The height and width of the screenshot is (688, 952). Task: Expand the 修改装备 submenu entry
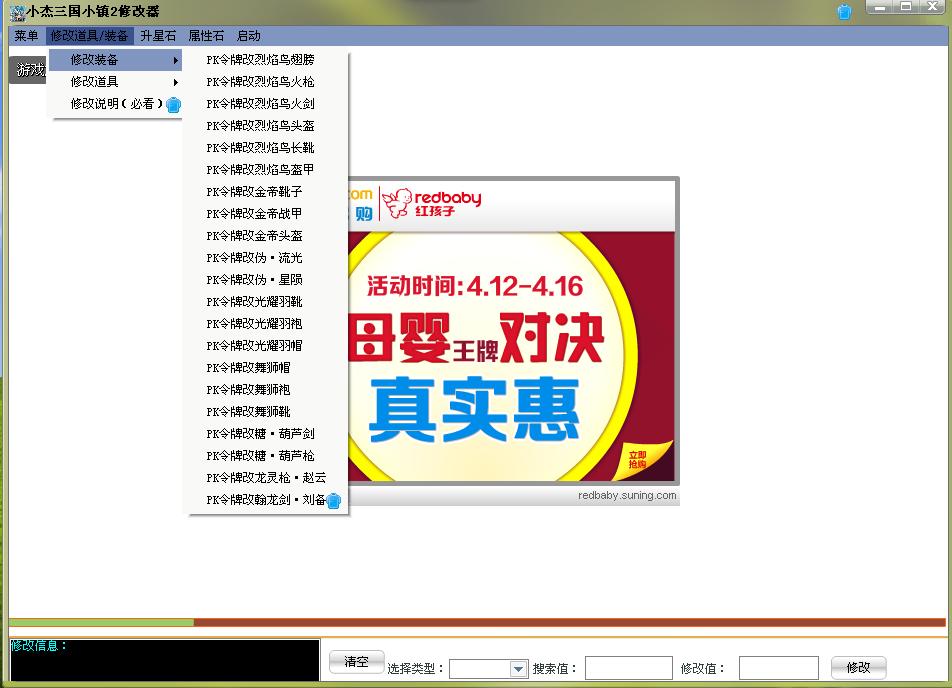coord(116,60)
